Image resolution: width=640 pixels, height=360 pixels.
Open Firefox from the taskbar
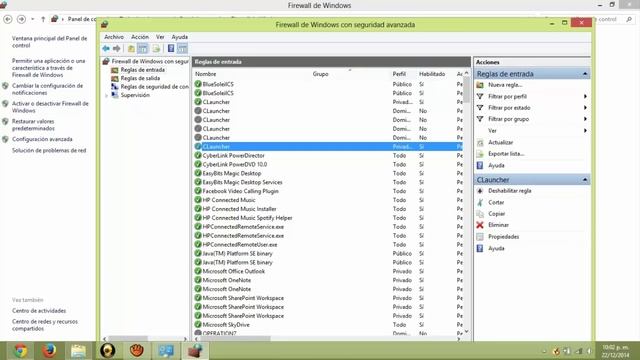[49, 351]
